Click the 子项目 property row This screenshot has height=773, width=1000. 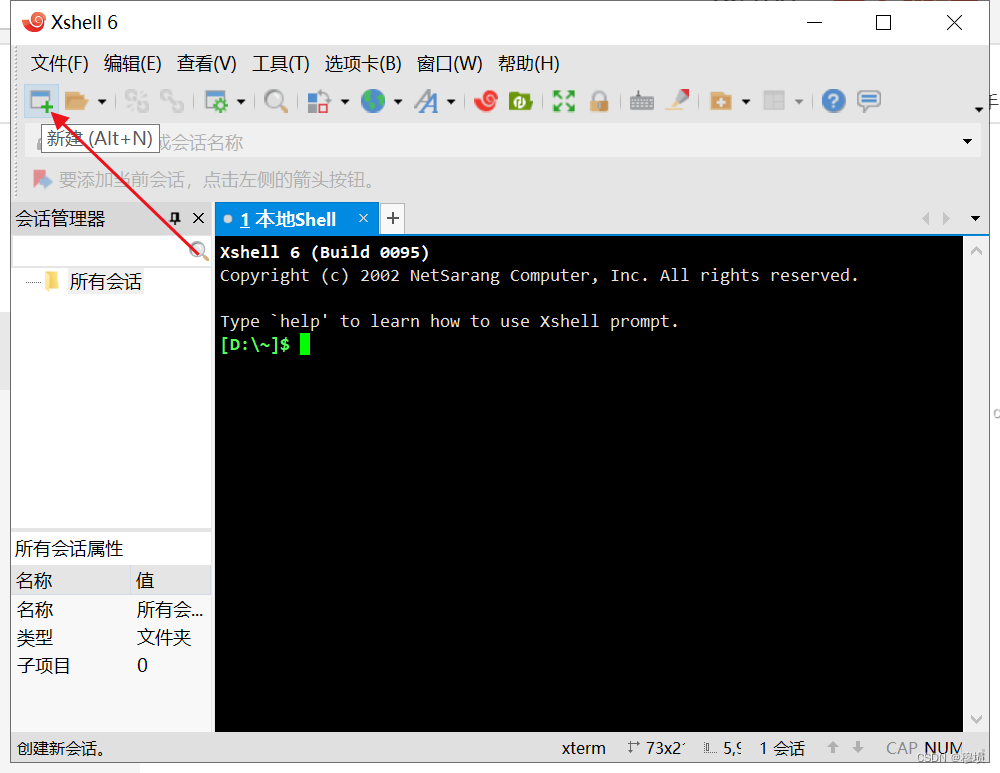(112, 665)
